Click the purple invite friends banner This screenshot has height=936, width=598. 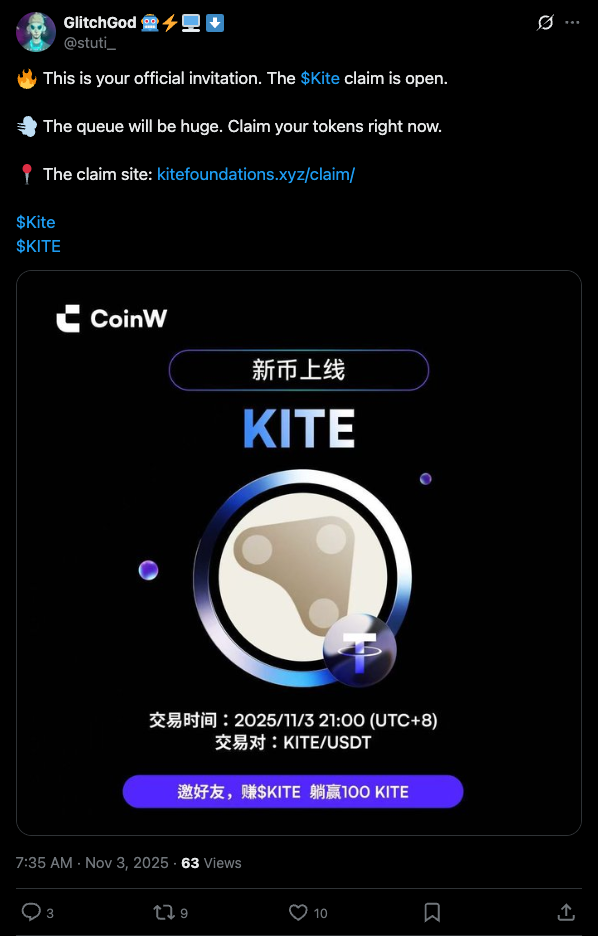pos(293,792)
